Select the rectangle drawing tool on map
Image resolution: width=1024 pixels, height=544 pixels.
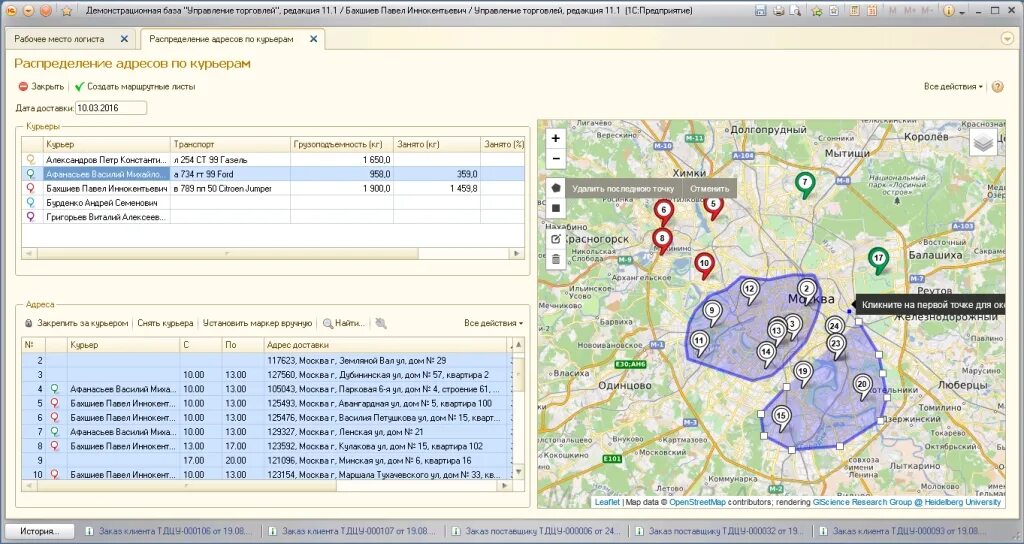click(556, 208)
